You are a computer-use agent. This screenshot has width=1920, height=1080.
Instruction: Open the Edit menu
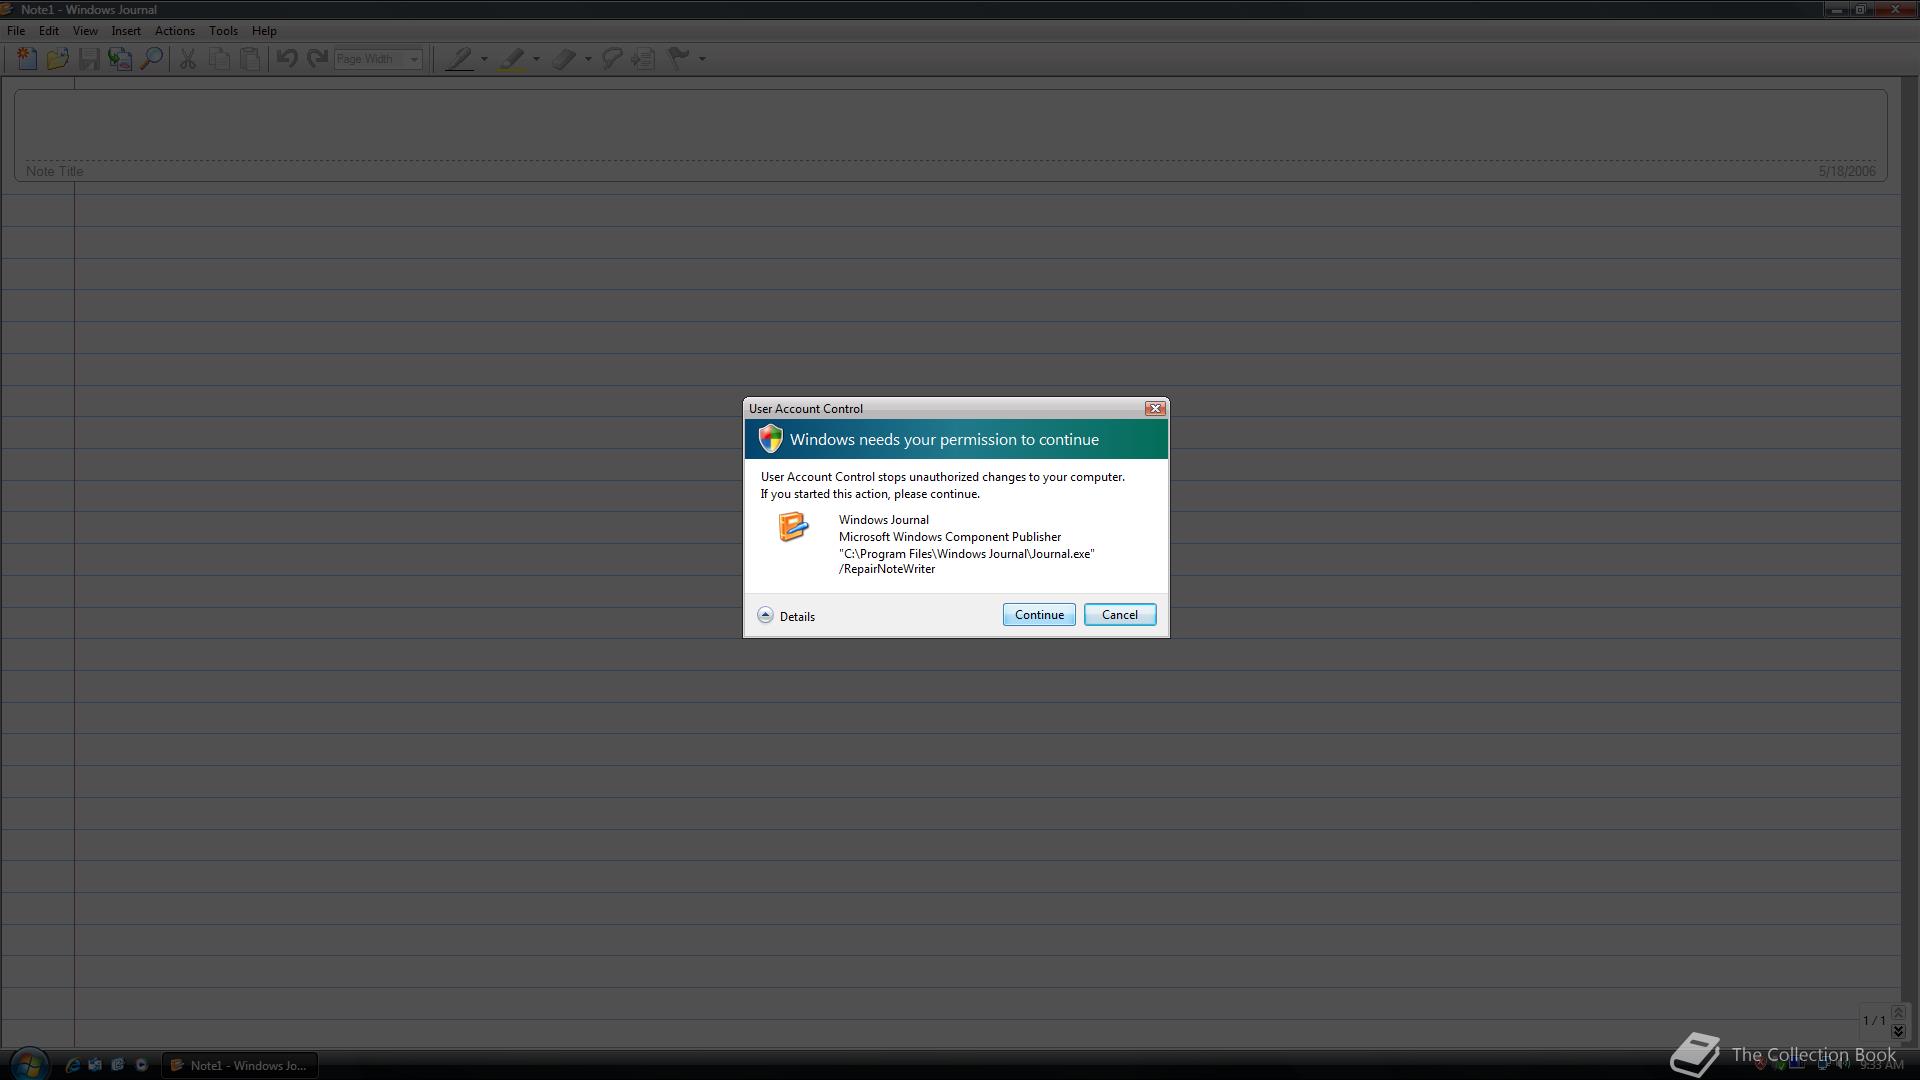coord(48,31)
